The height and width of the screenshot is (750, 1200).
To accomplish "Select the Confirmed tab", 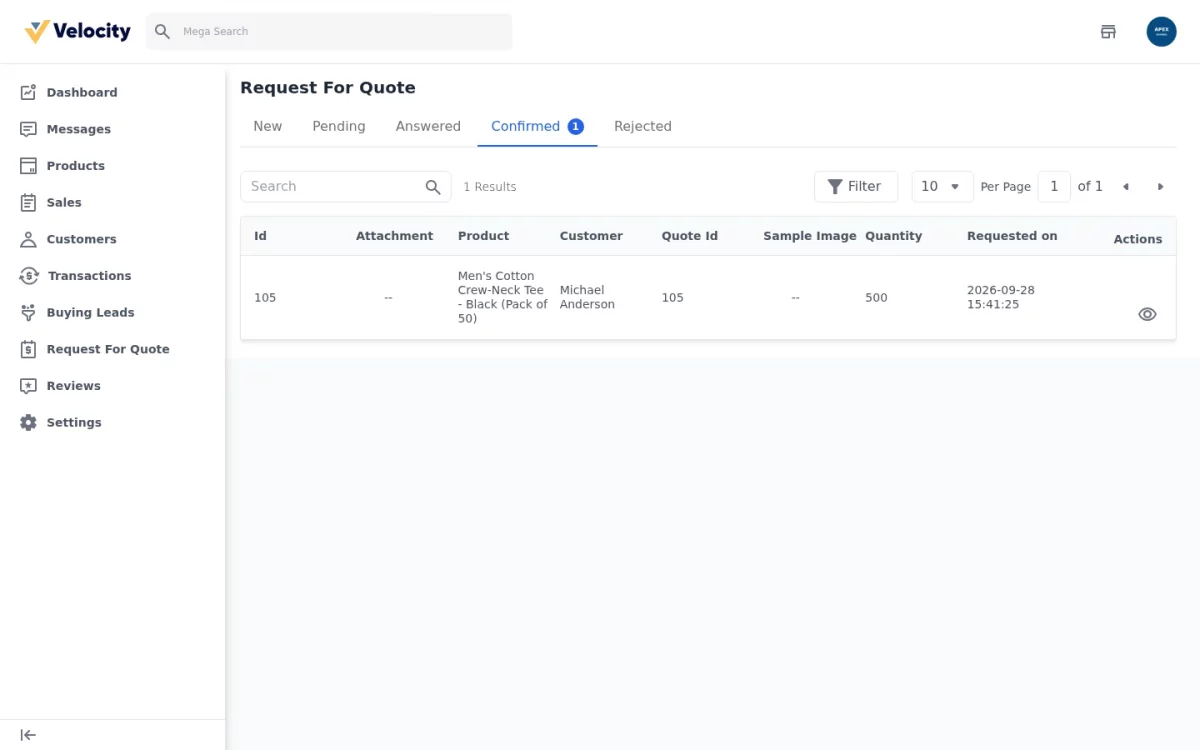I will 537,126.
